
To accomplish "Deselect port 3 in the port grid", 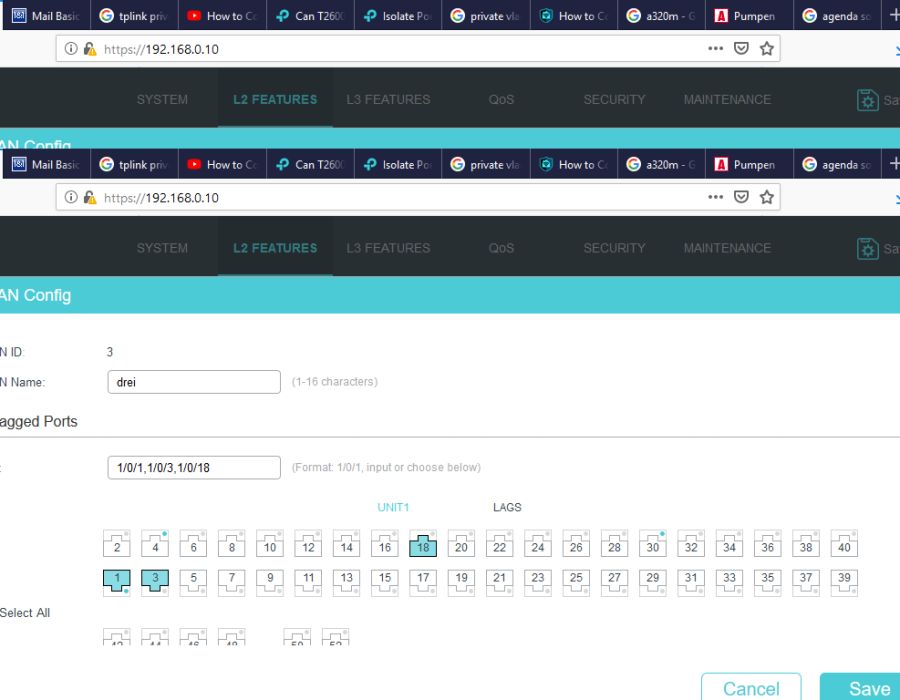I will click(155, 582).
